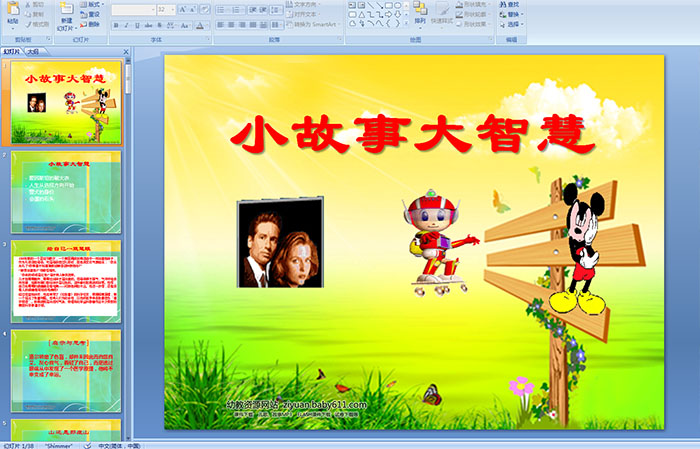Screen dimensions: 700x449
Task: Switch to the Outline (大纲) pane tab
Action: click(33, 52)
